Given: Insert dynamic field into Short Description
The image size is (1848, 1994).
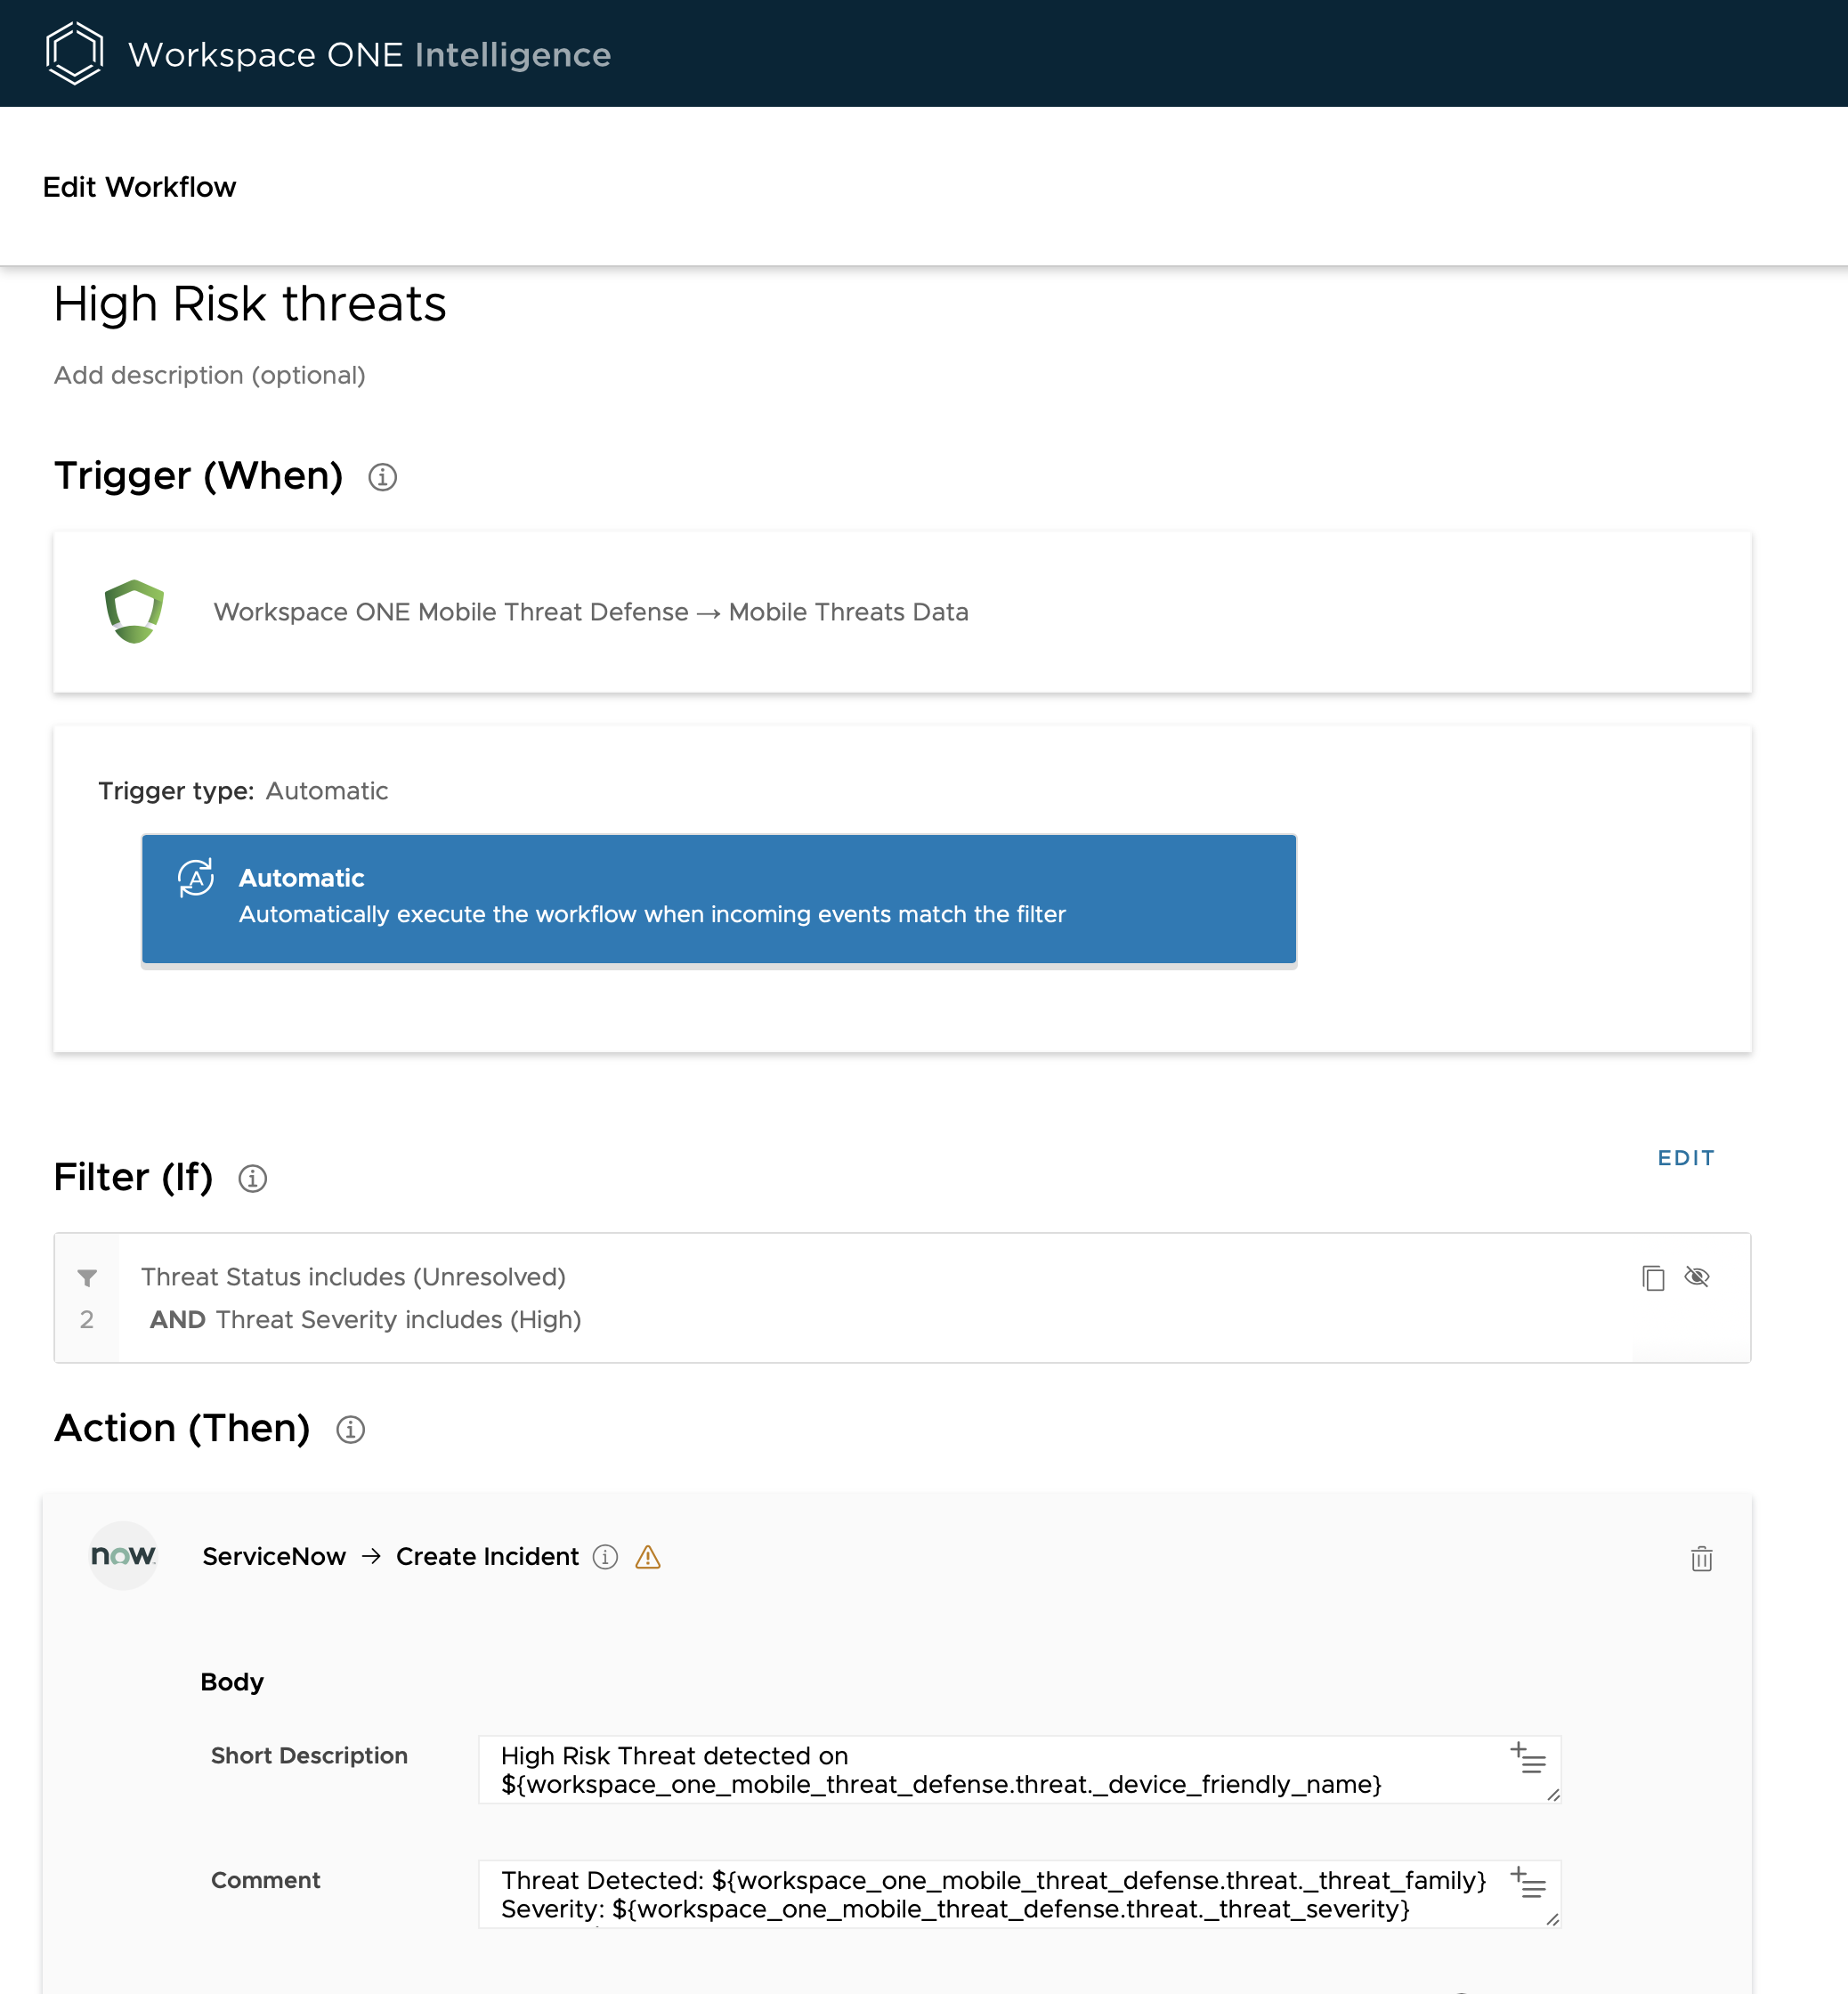Looking at the screenshot, I should tap(1529, 1758).
